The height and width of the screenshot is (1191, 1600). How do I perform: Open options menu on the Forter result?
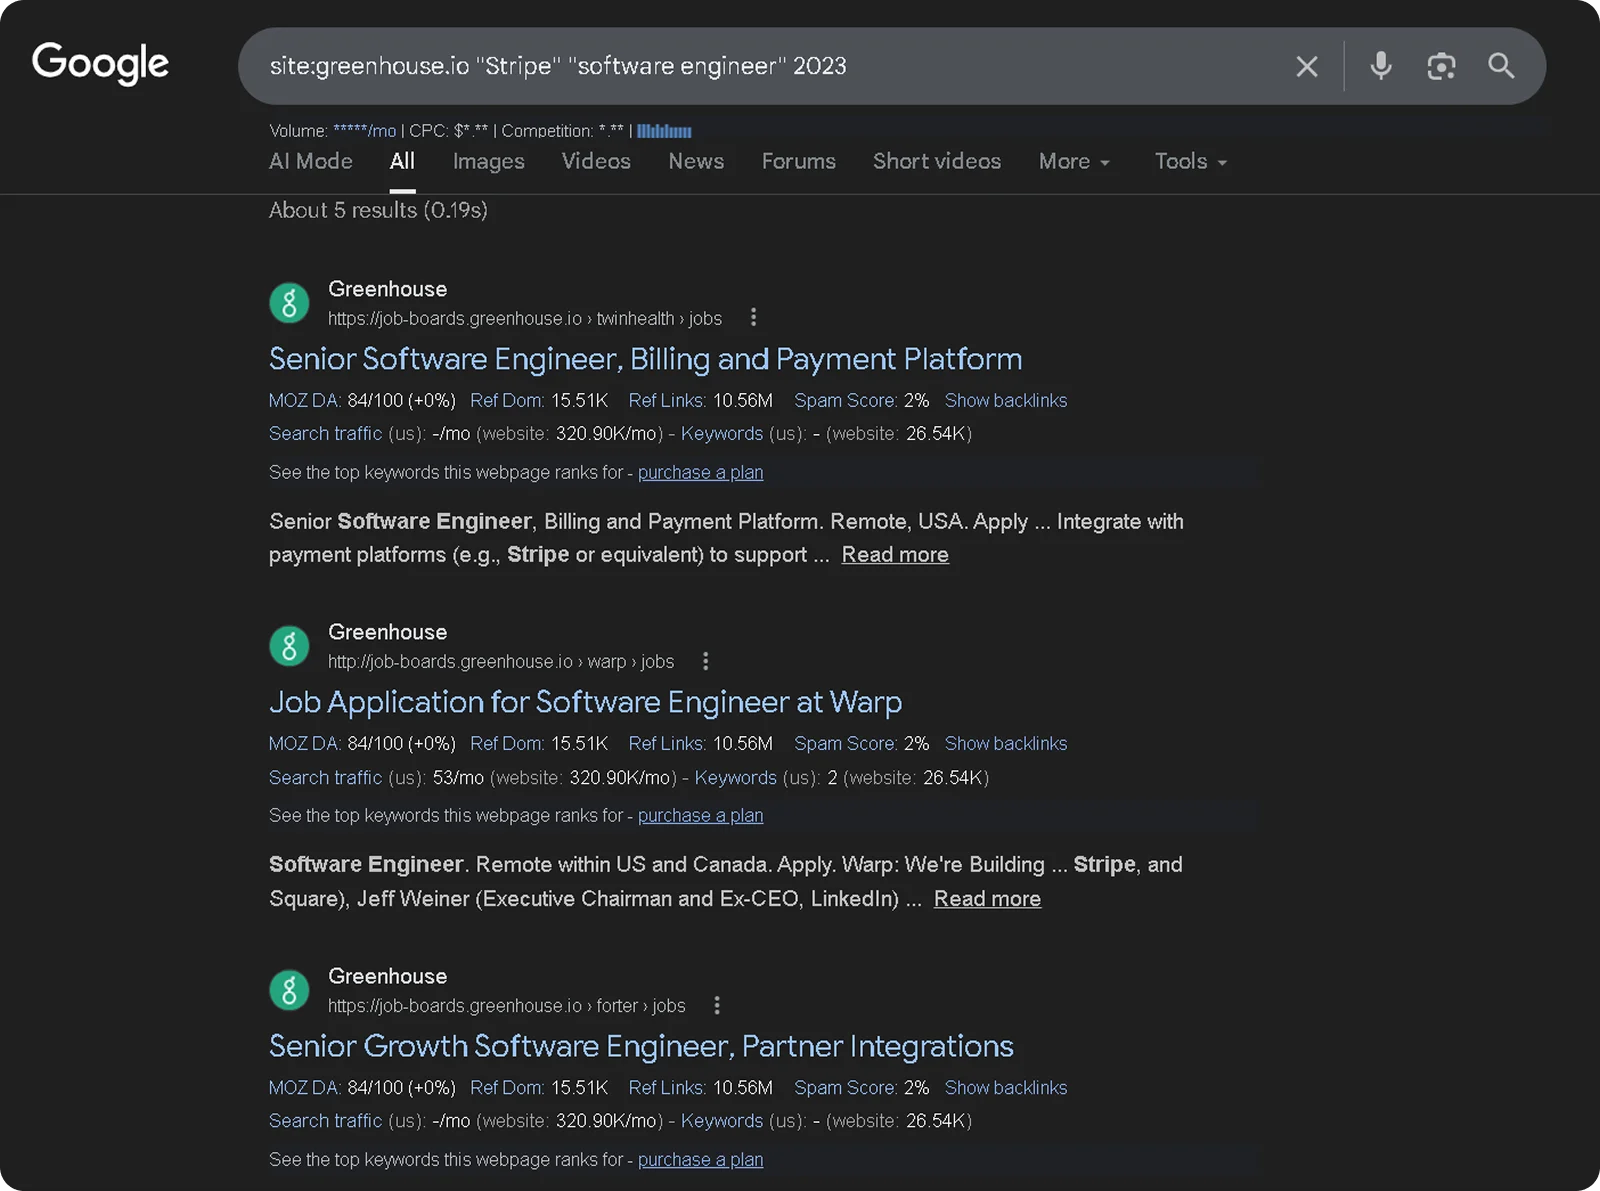coord(717,1005)
